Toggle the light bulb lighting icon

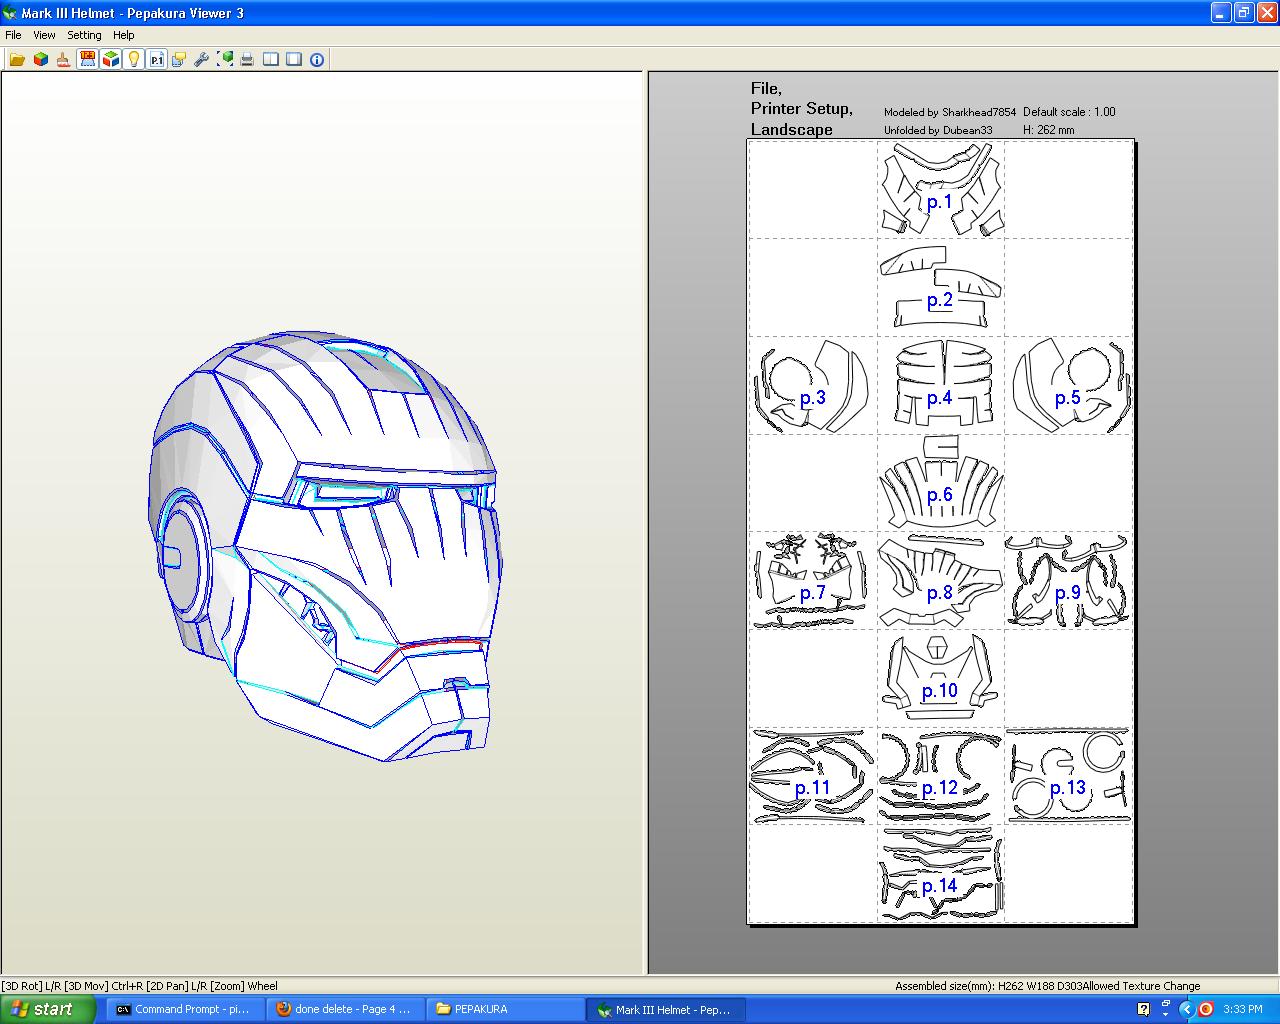(x=133, y=59)
